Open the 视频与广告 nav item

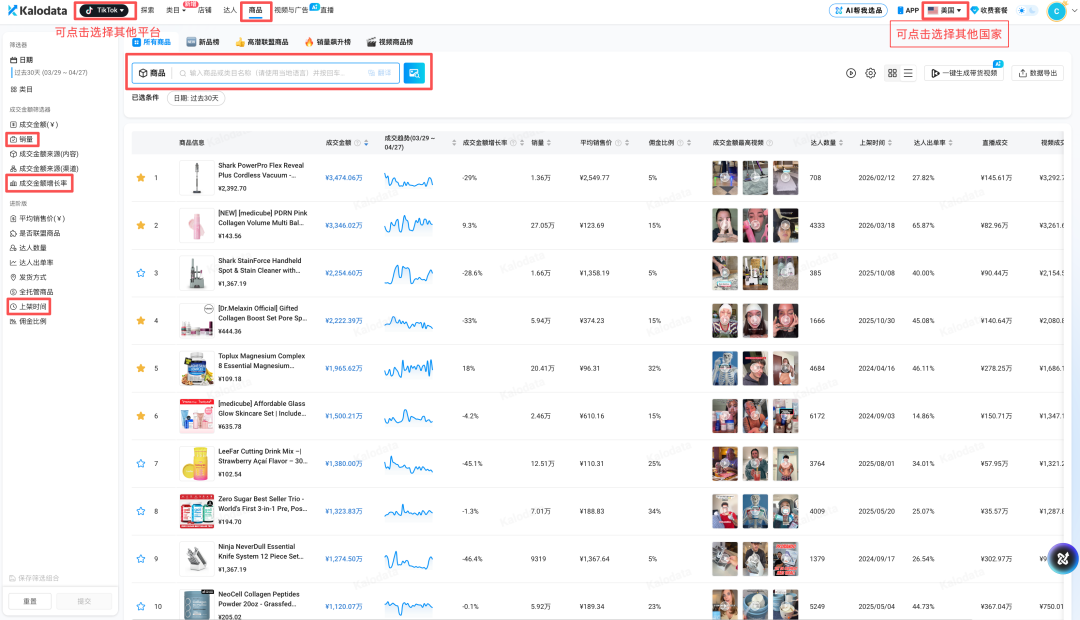point(291,10)
